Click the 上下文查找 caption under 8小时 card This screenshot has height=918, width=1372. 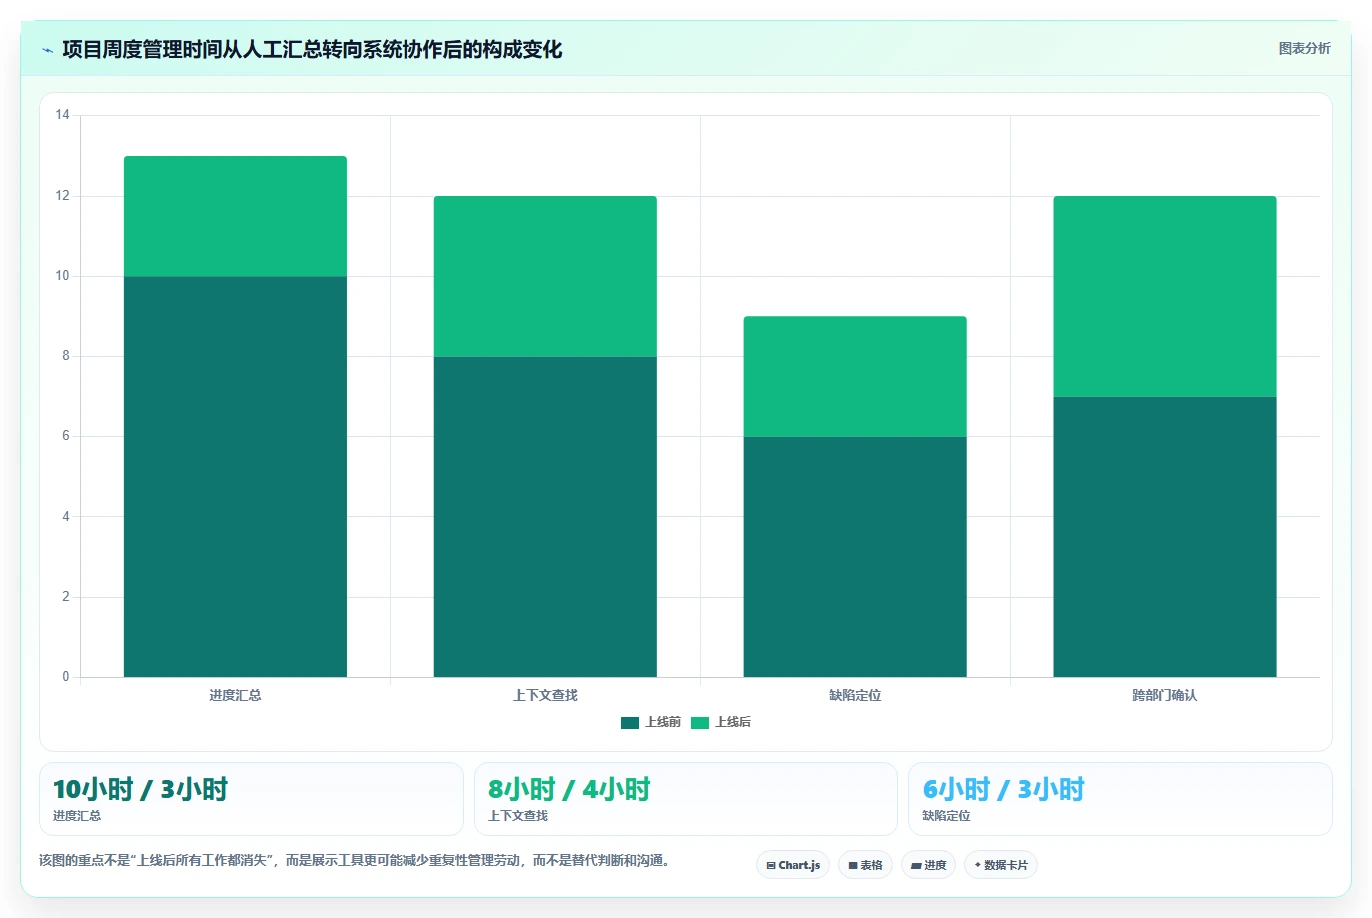(518, 816)
